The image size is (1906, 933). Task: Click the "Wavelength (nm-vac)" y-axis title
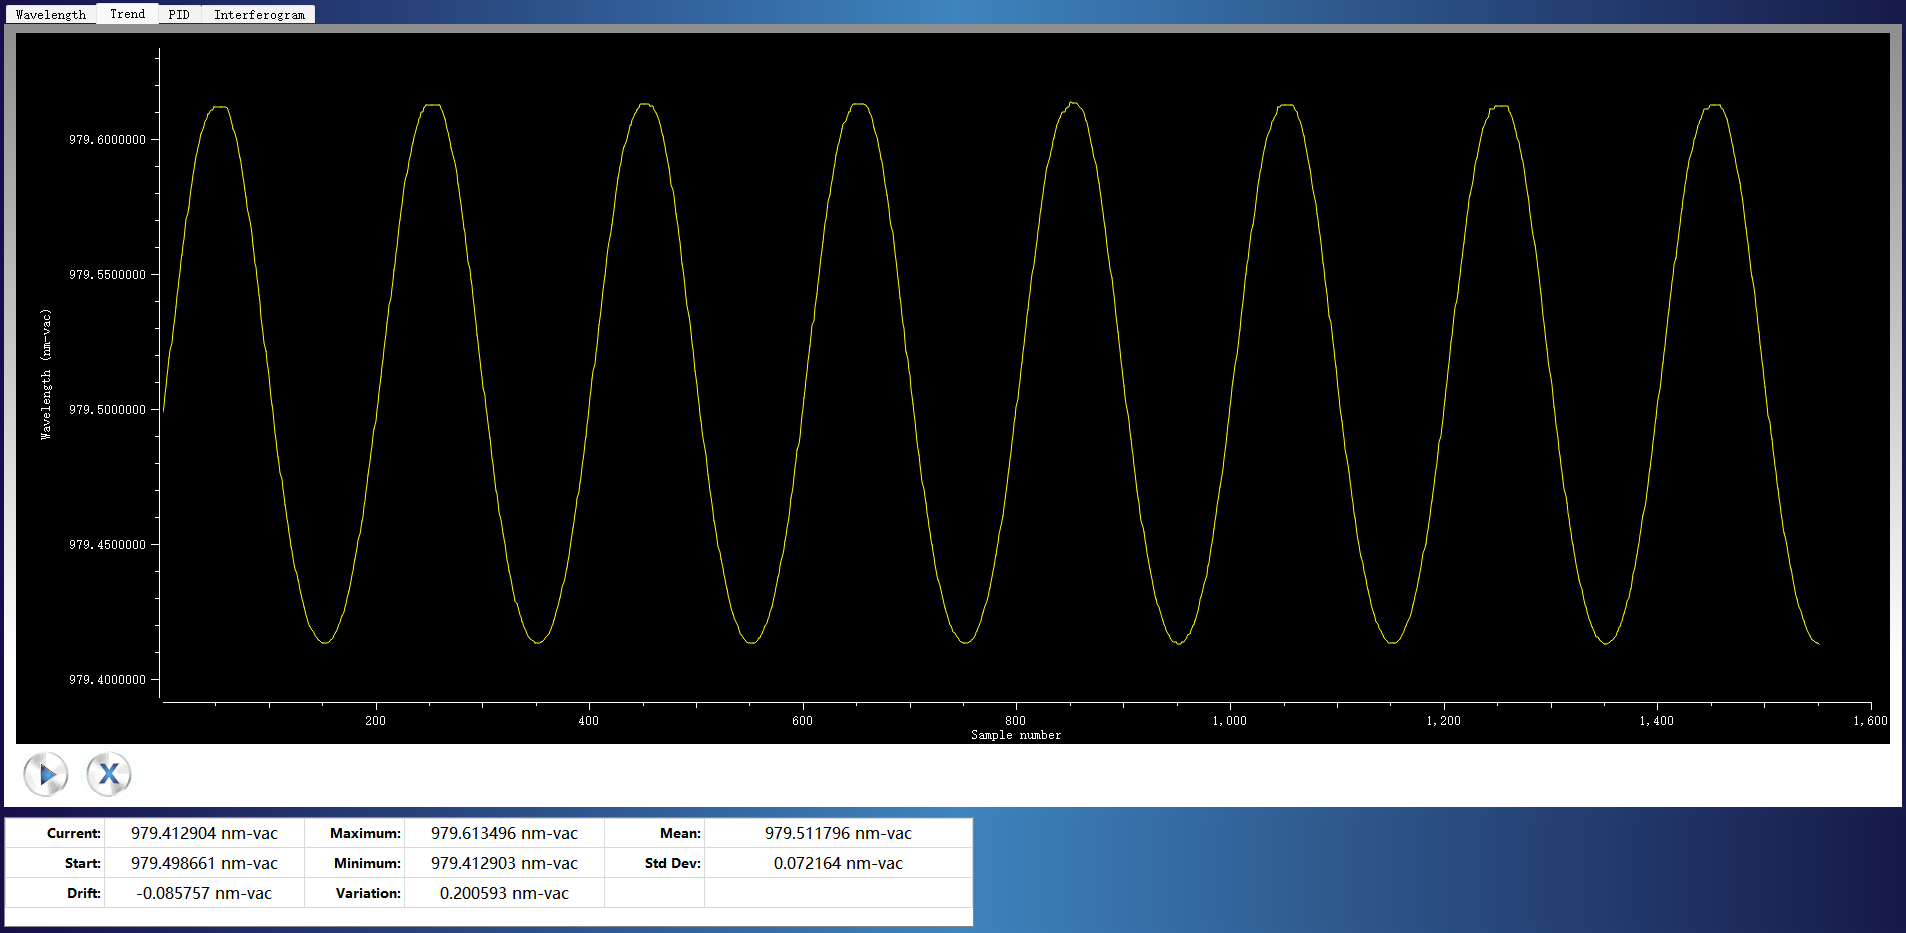pyautogui.click(x=46, y=374)
